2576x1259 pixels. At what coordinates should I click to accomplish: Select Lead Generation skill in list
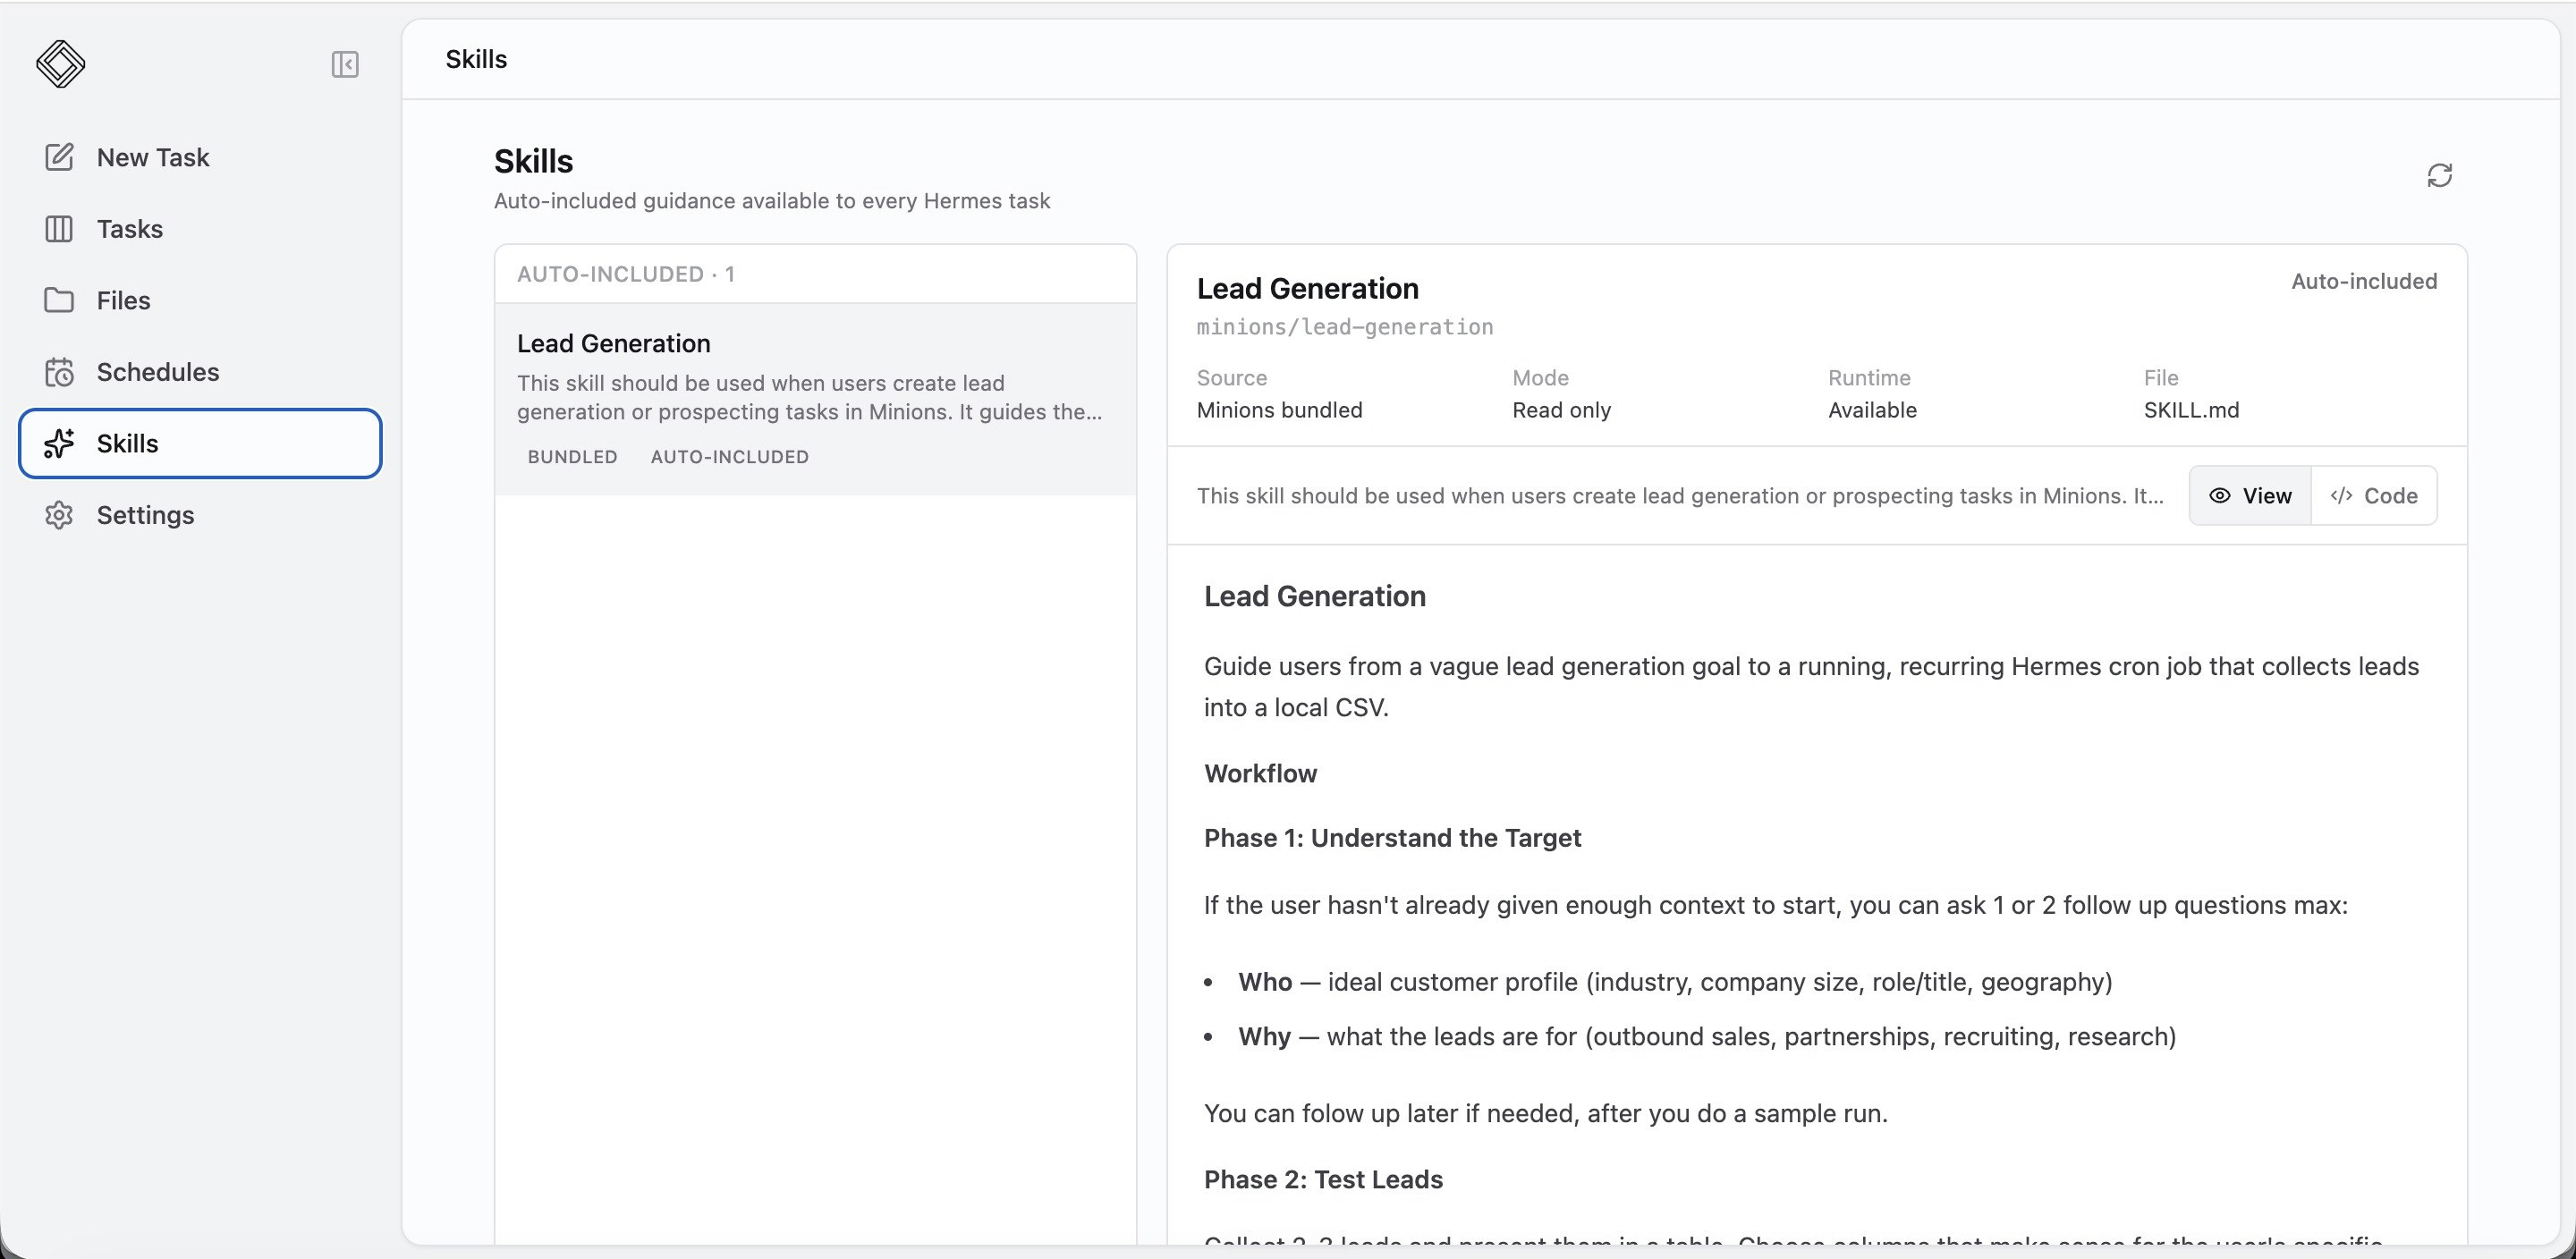pyautogui.click(x=815, y=399)
